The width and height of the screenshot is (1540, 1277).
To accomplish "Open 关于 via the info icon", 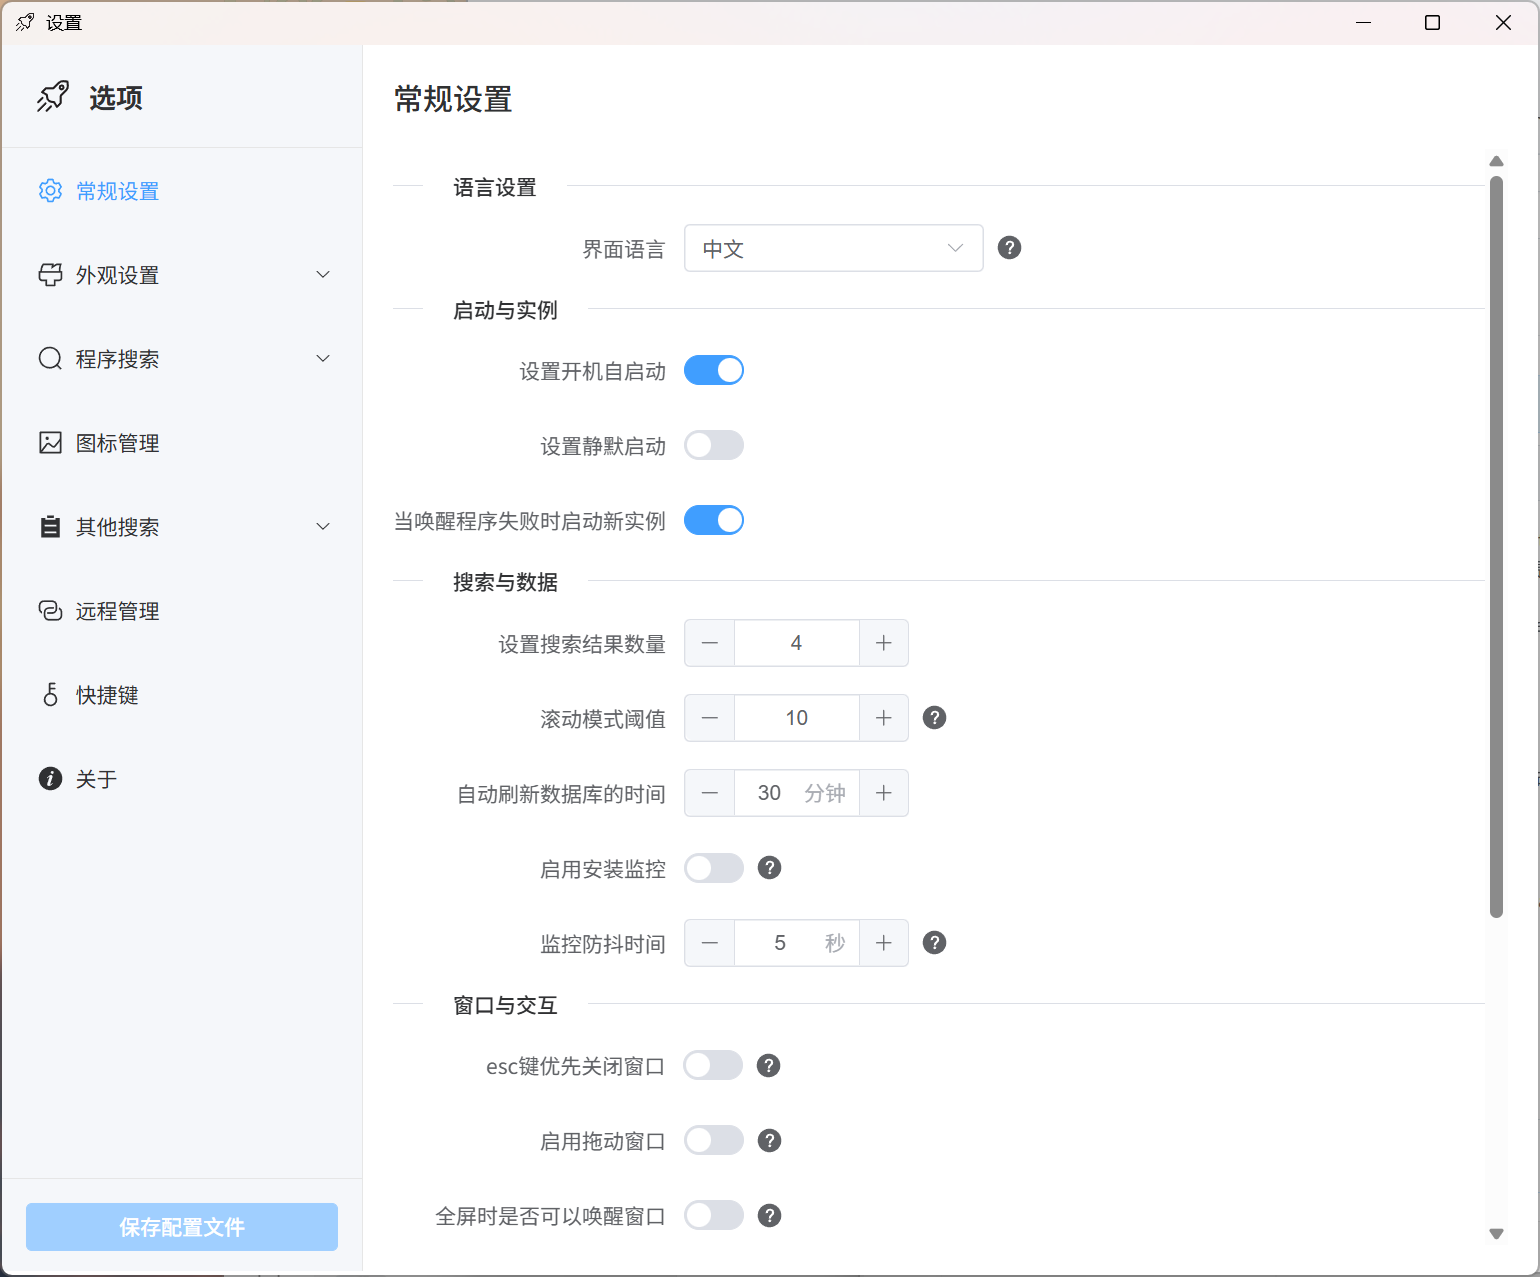I will 50,778.
